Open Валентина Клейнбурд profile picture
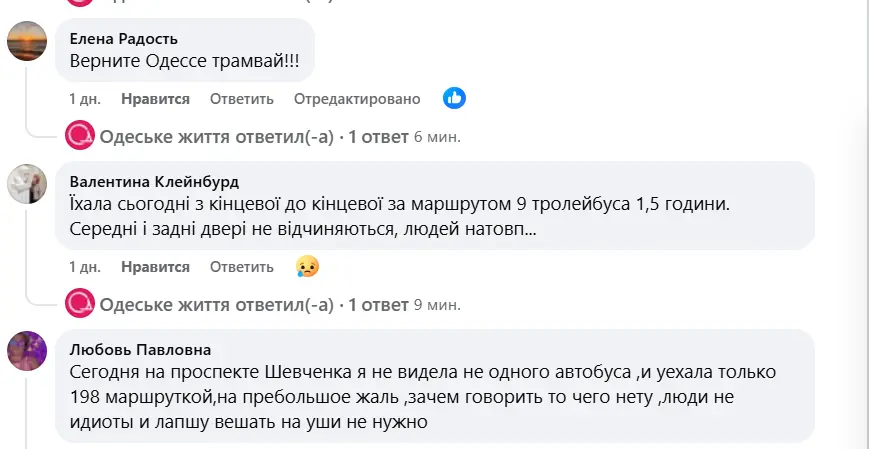 tap(26, 183)
